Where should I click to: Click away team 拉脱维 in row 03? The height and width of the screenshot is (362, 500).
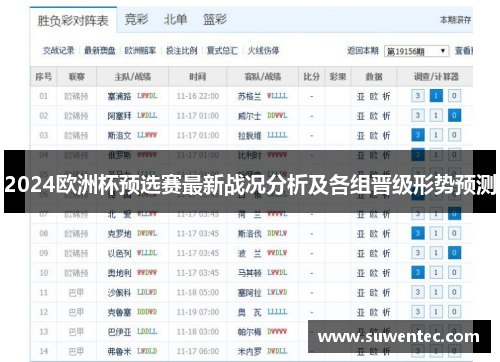point(249,136)
